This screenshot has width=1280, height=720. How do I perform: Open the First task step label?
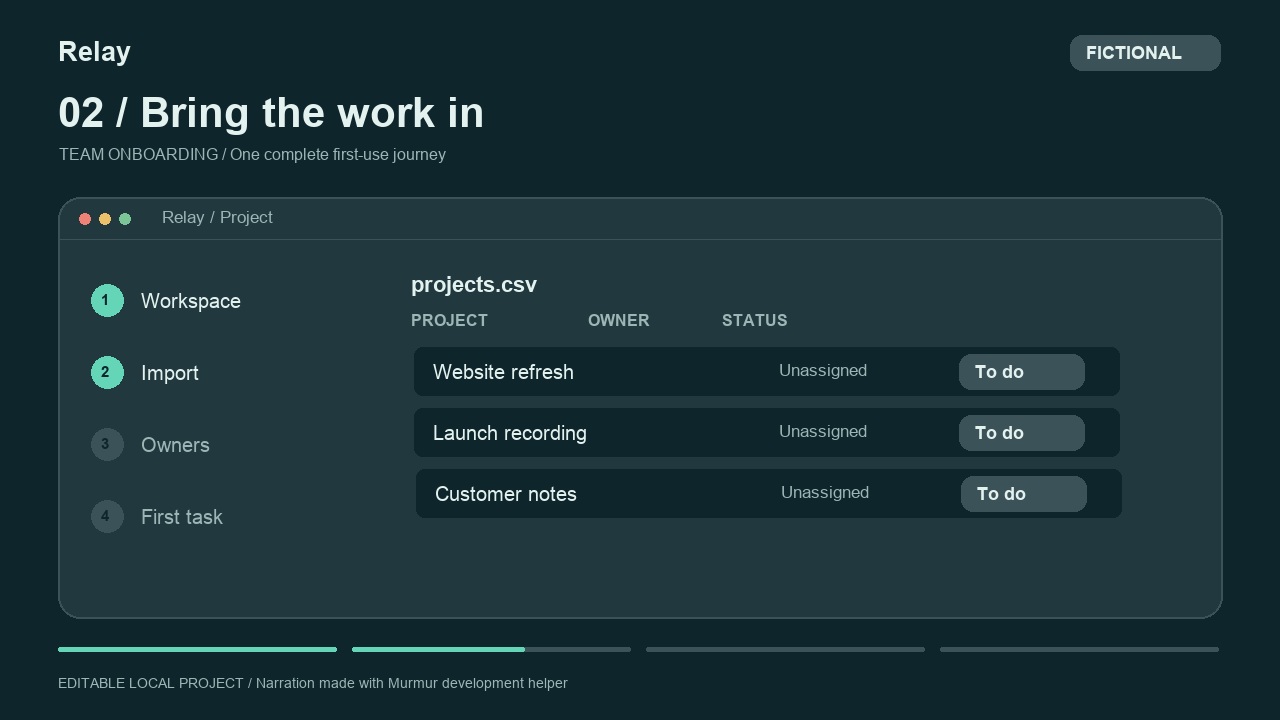coord(182,517)
